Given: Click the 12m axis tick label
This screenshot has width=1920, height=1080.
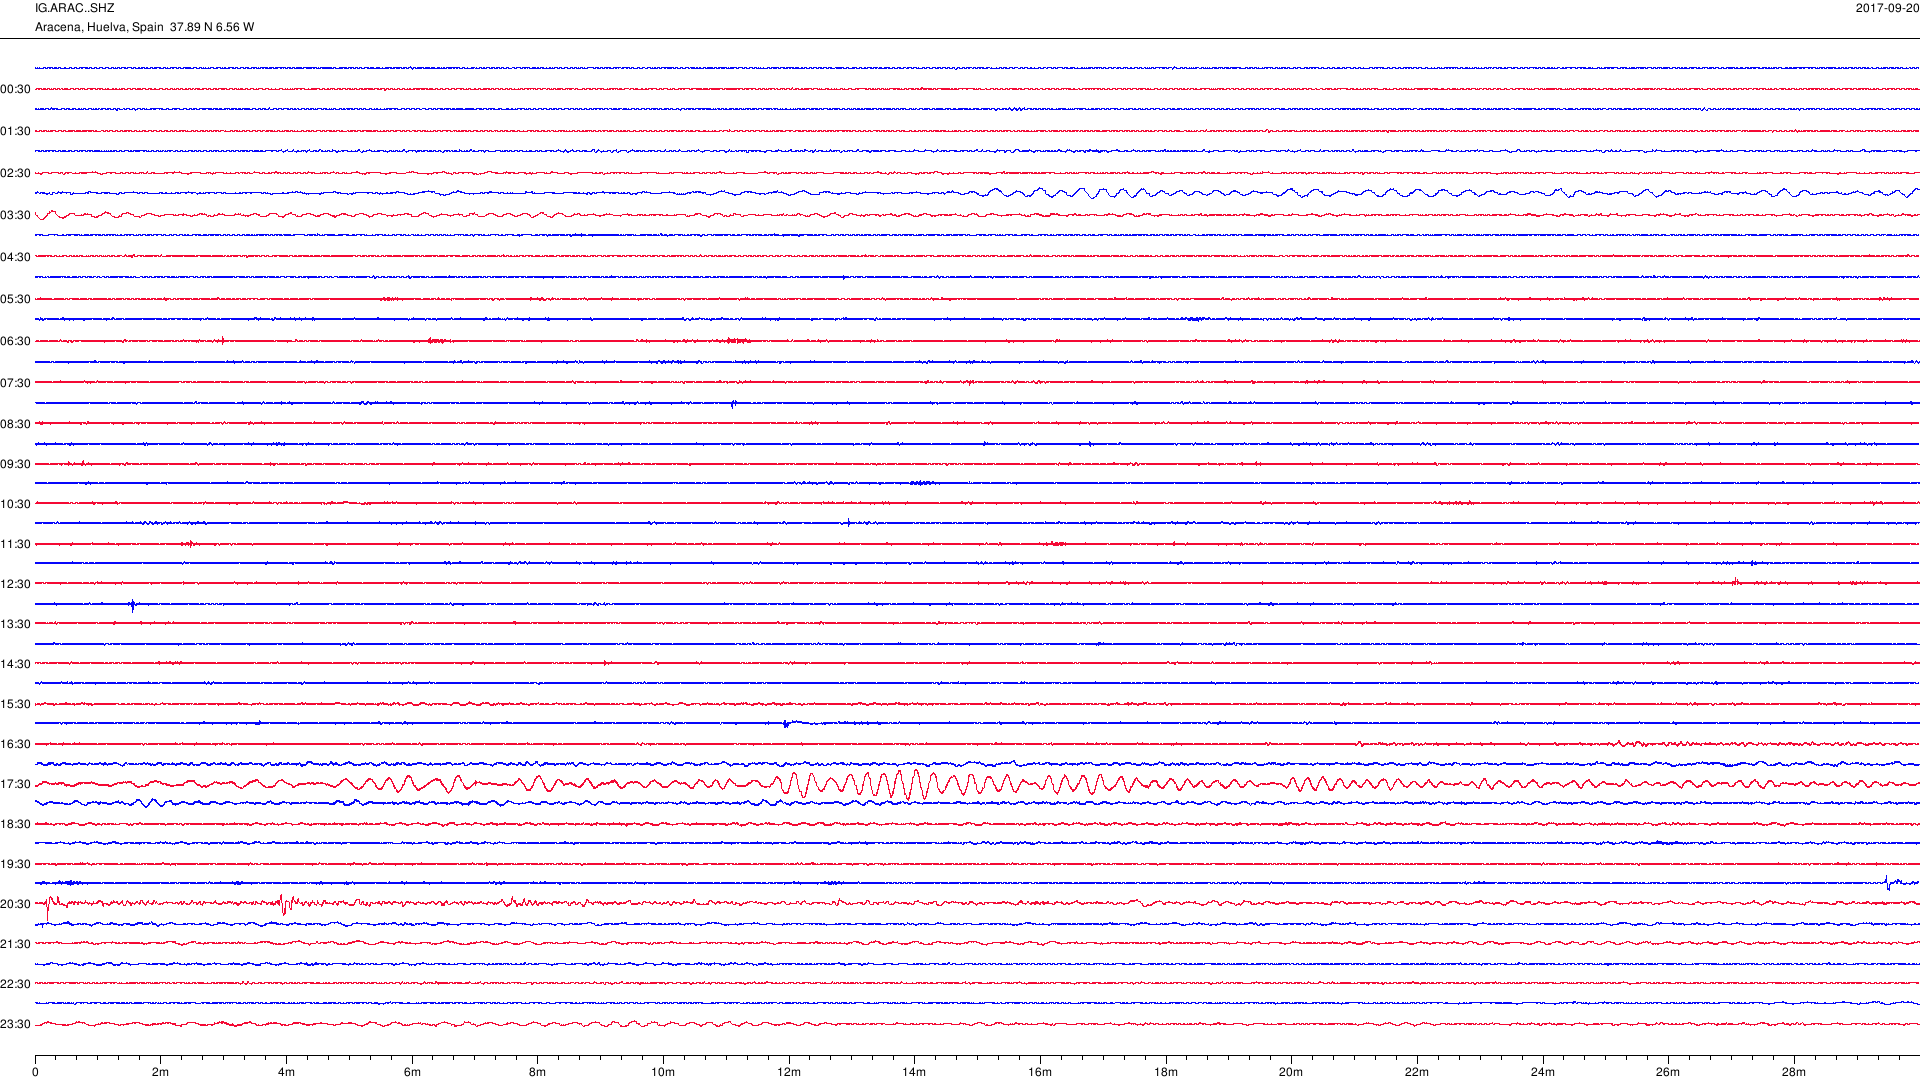Looking at the screenshot, I should [789, 1072].
